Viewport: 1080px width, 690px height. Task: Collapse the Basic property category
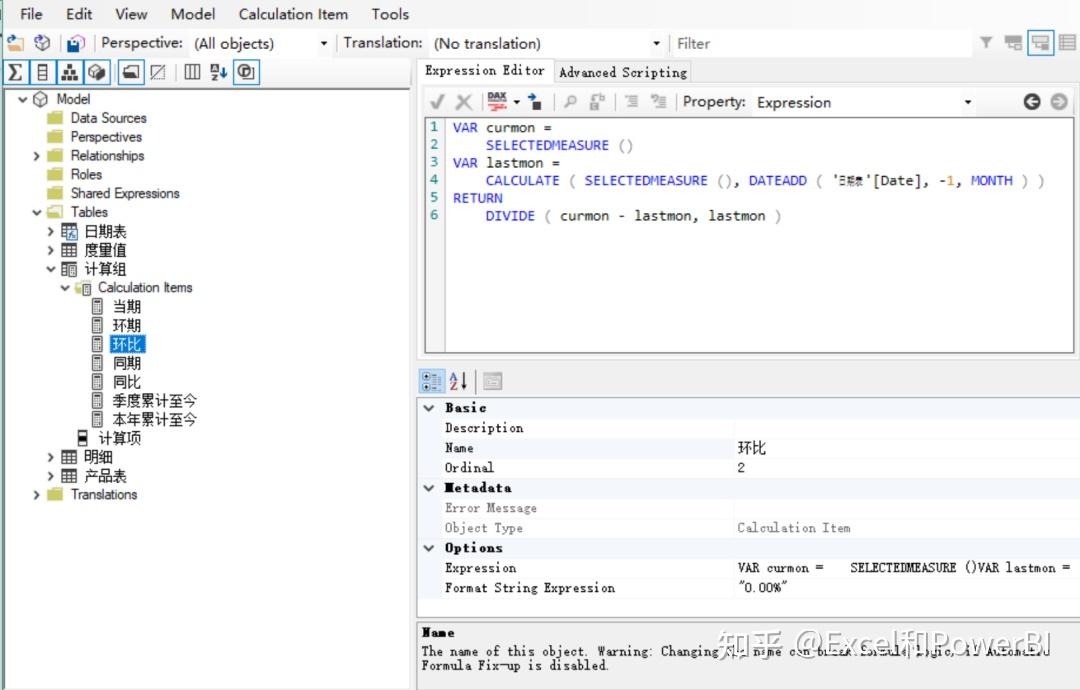pyautogui.click(x=429, y=408)
